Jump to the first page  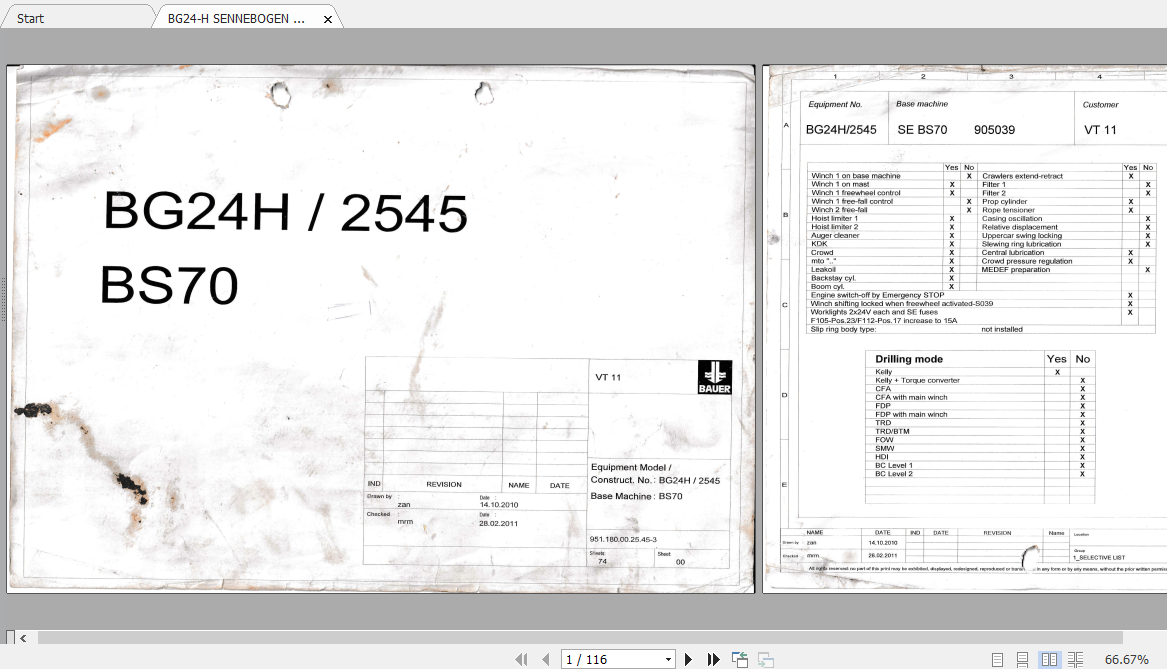521,659
